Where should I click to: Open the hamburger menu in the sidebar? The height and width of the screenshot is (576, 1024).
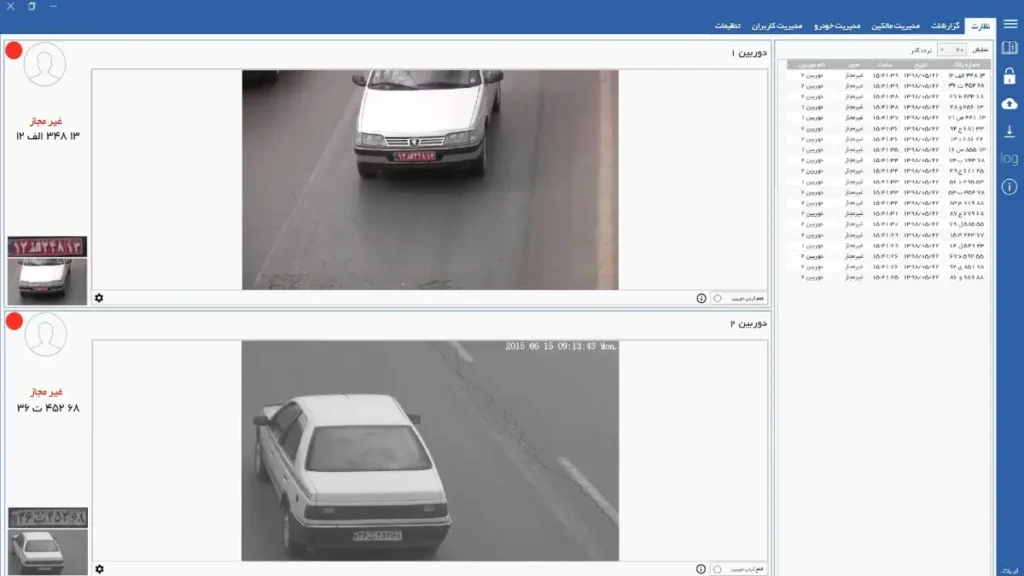[1010, 24]
